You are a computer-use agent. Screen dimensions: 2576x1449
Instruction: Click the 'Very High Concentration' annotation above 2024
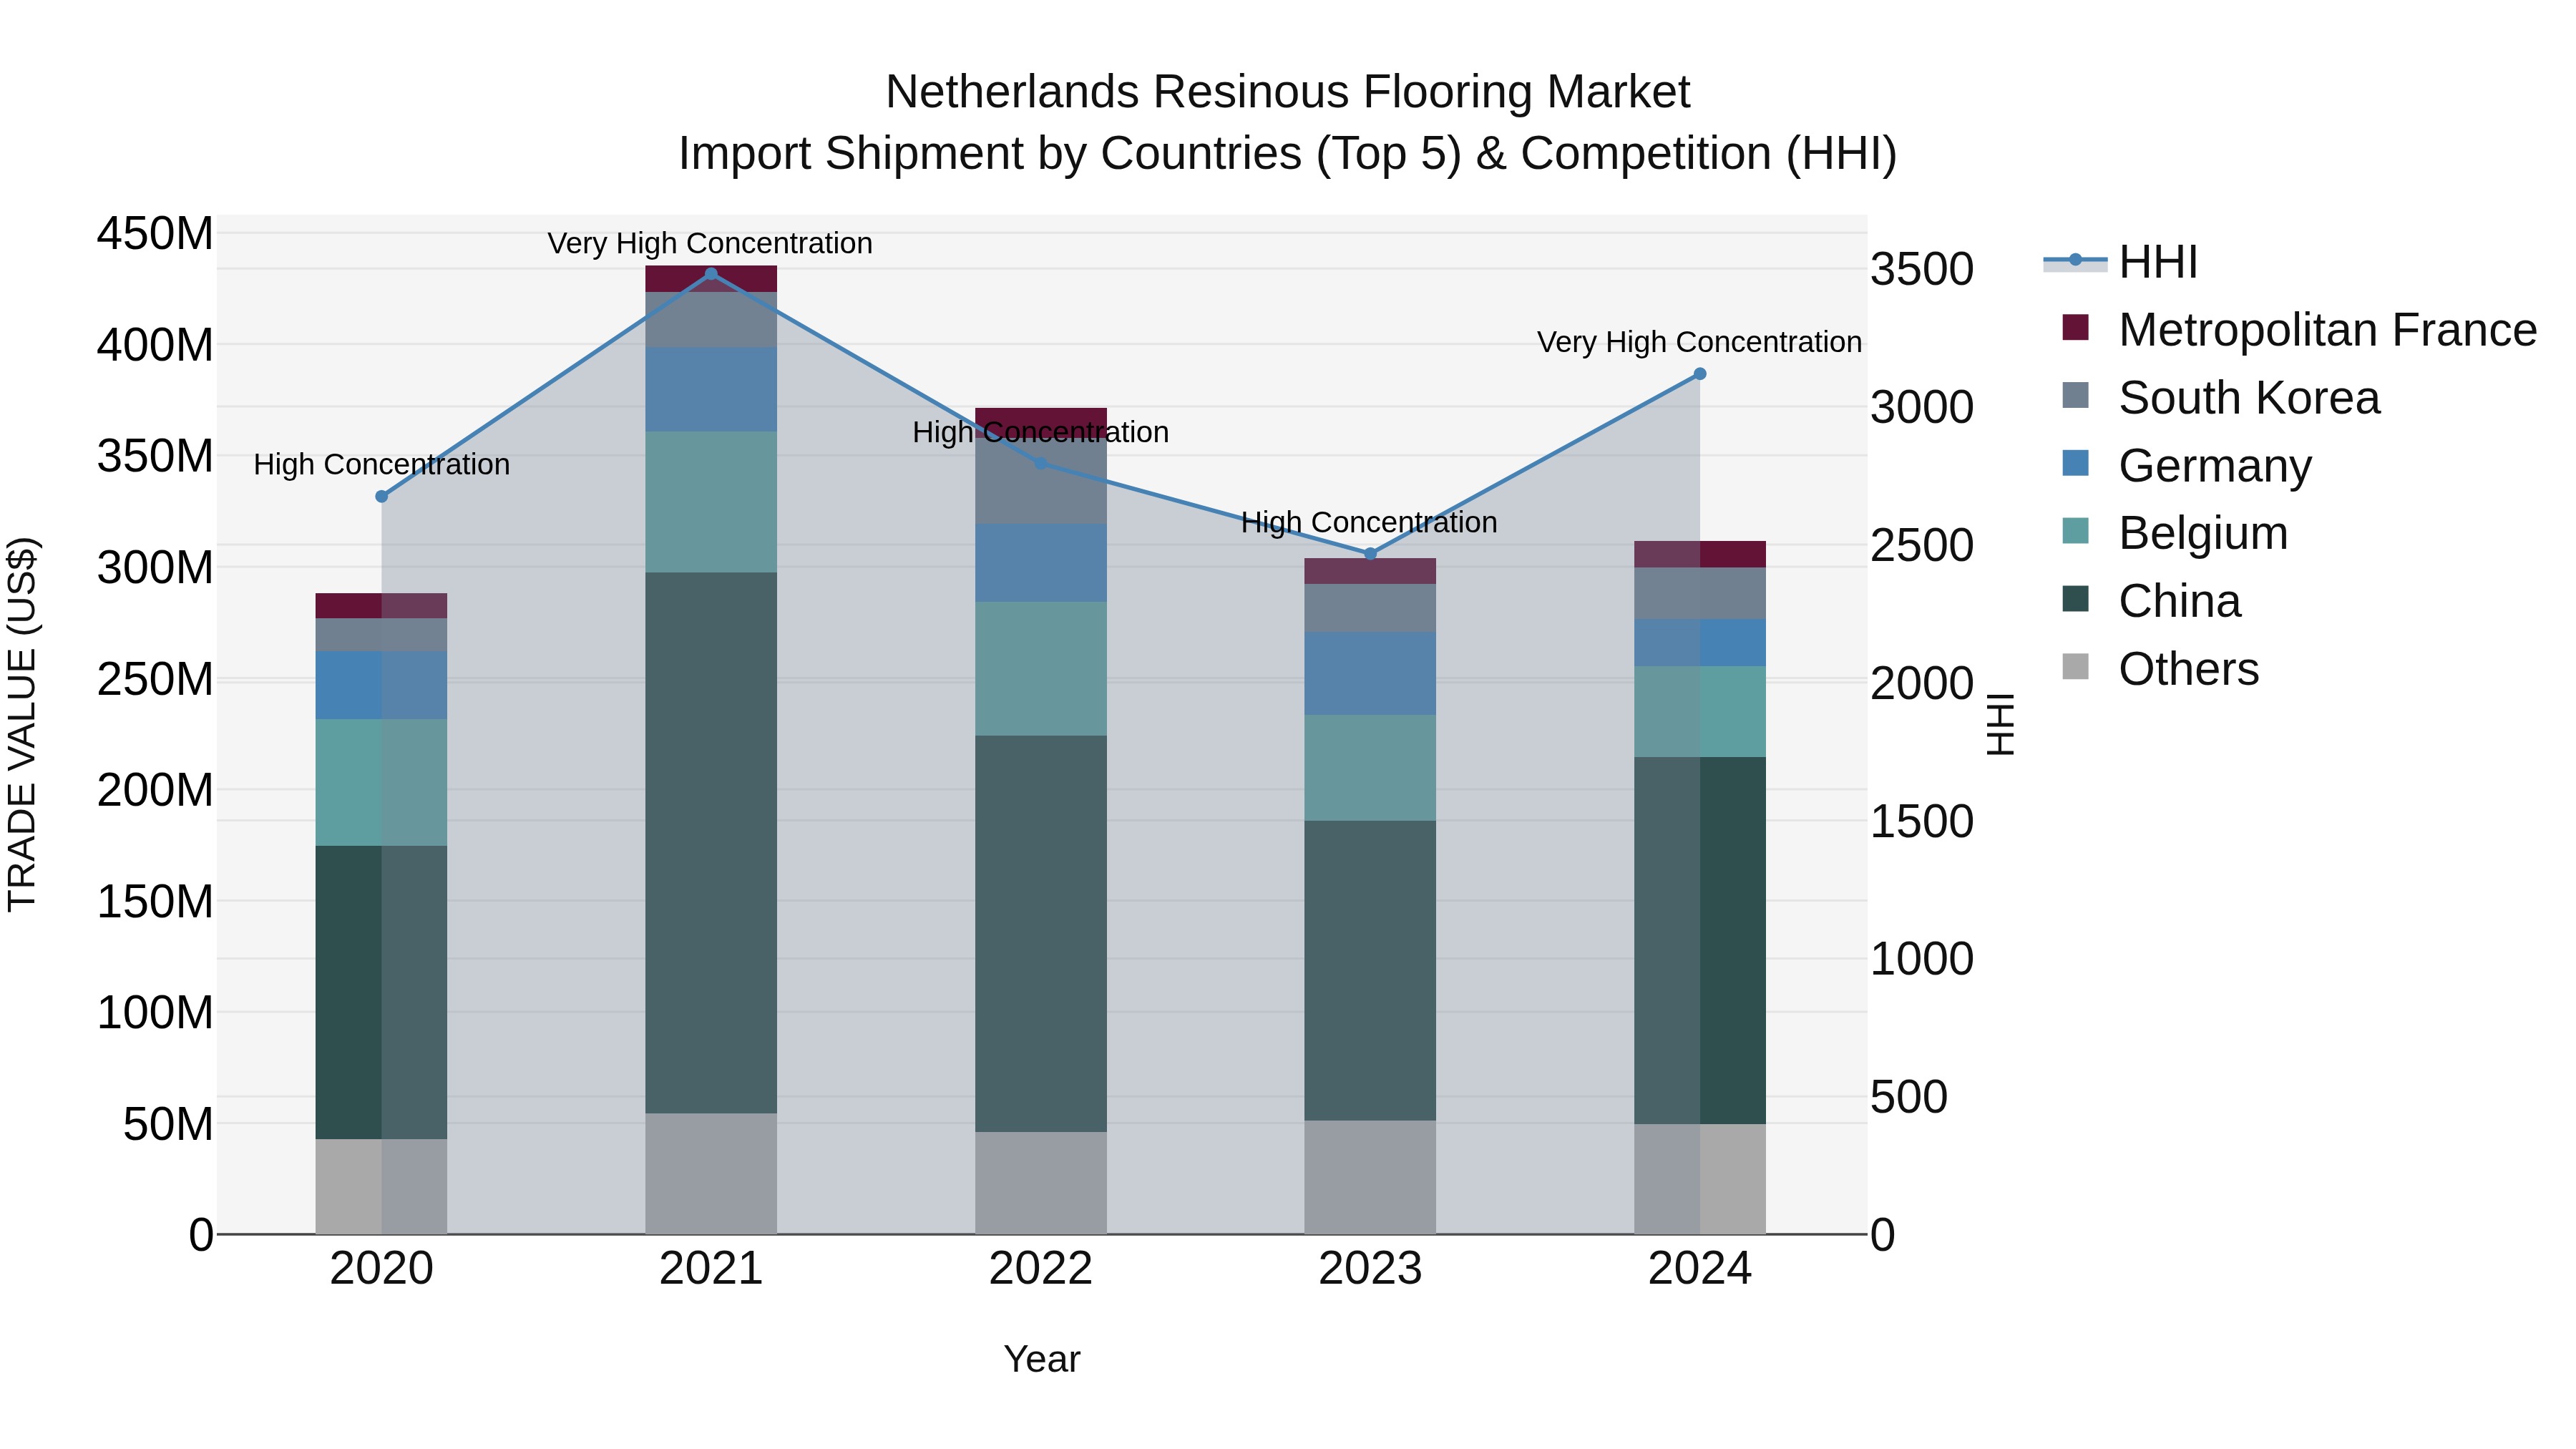coord(1699,343)
